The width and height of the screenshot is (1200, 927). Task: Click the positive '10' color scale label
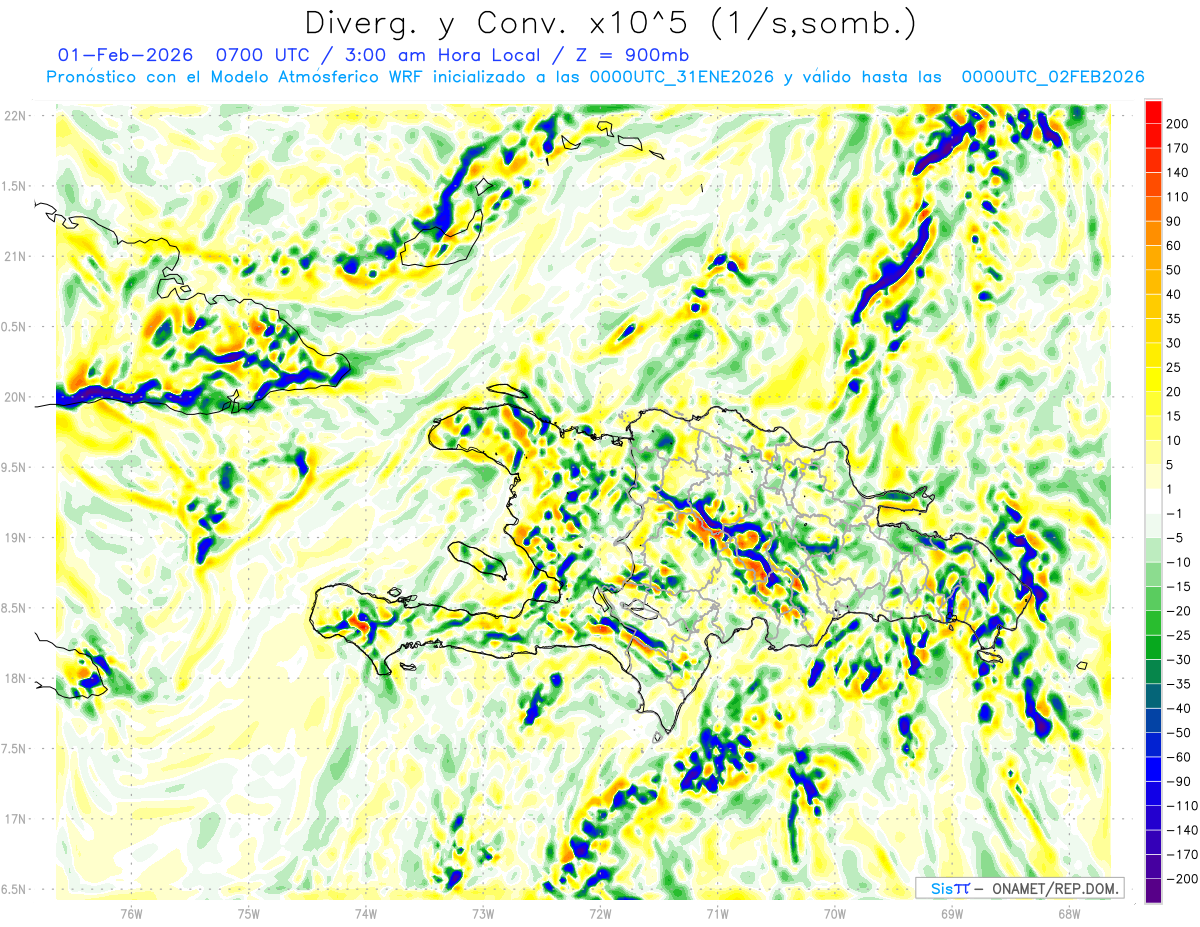point(1176,441)
